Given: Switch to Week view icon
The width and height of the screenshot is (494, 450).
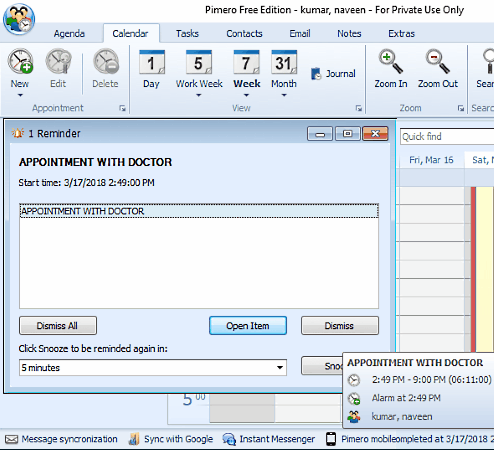Looking at the screenshot, I should [246, 62].
